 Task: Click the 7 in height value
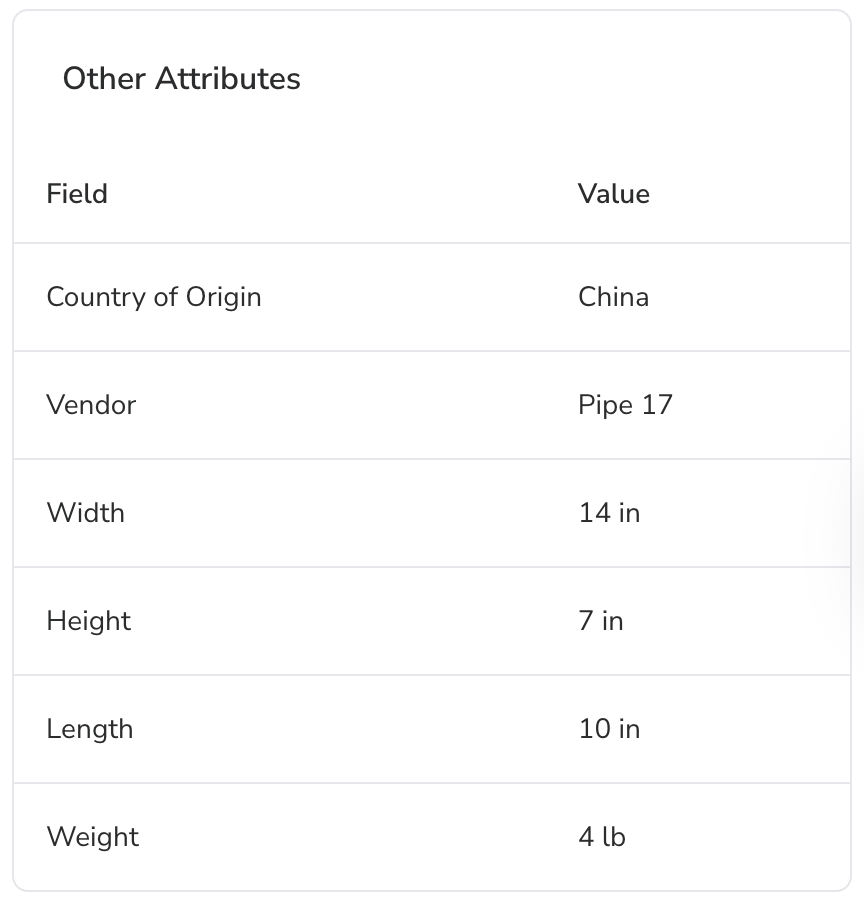[600, 621]
